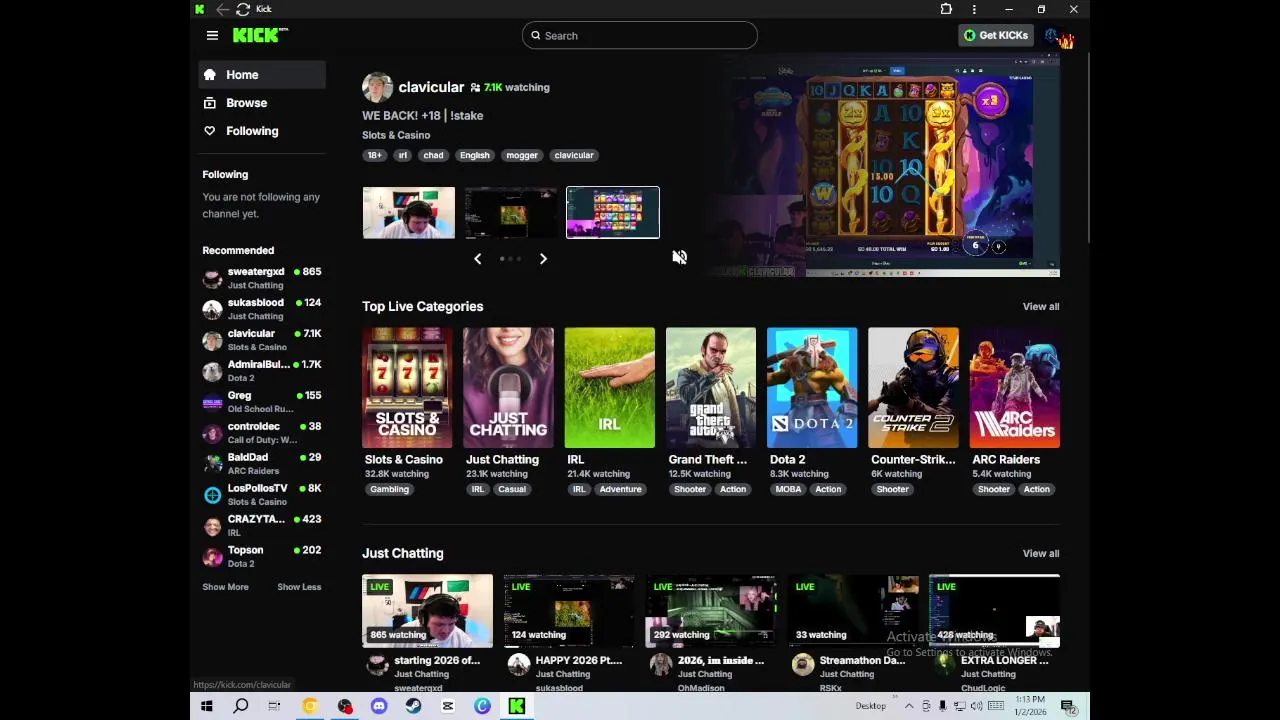Unmute the featured stream preview

[x=680, y=257]
